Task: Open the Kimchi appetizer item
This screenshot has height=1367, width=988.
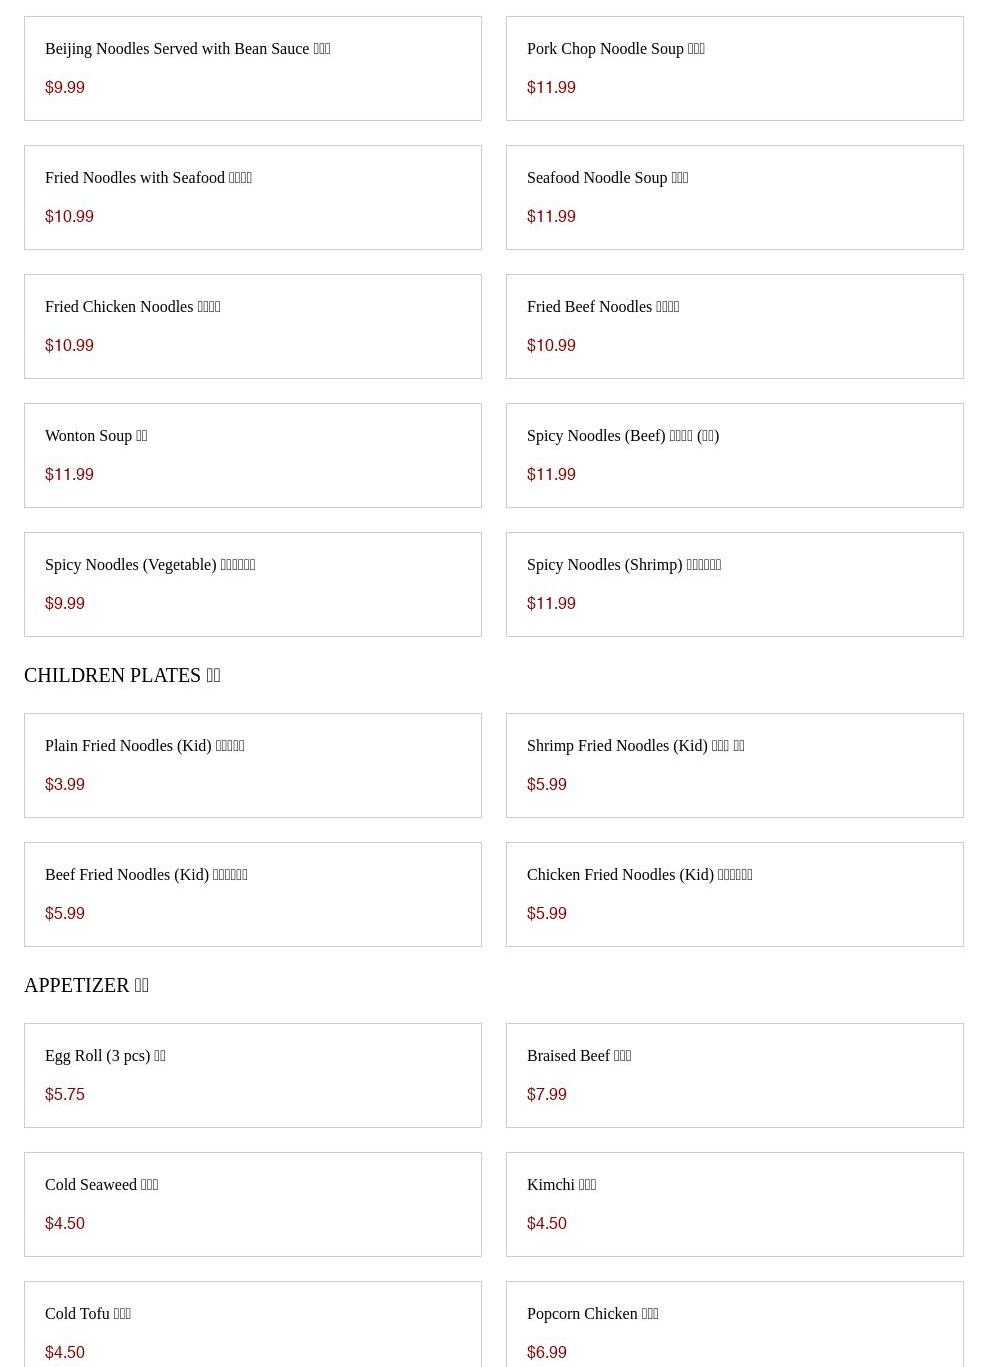Action: coord(734,1204)
